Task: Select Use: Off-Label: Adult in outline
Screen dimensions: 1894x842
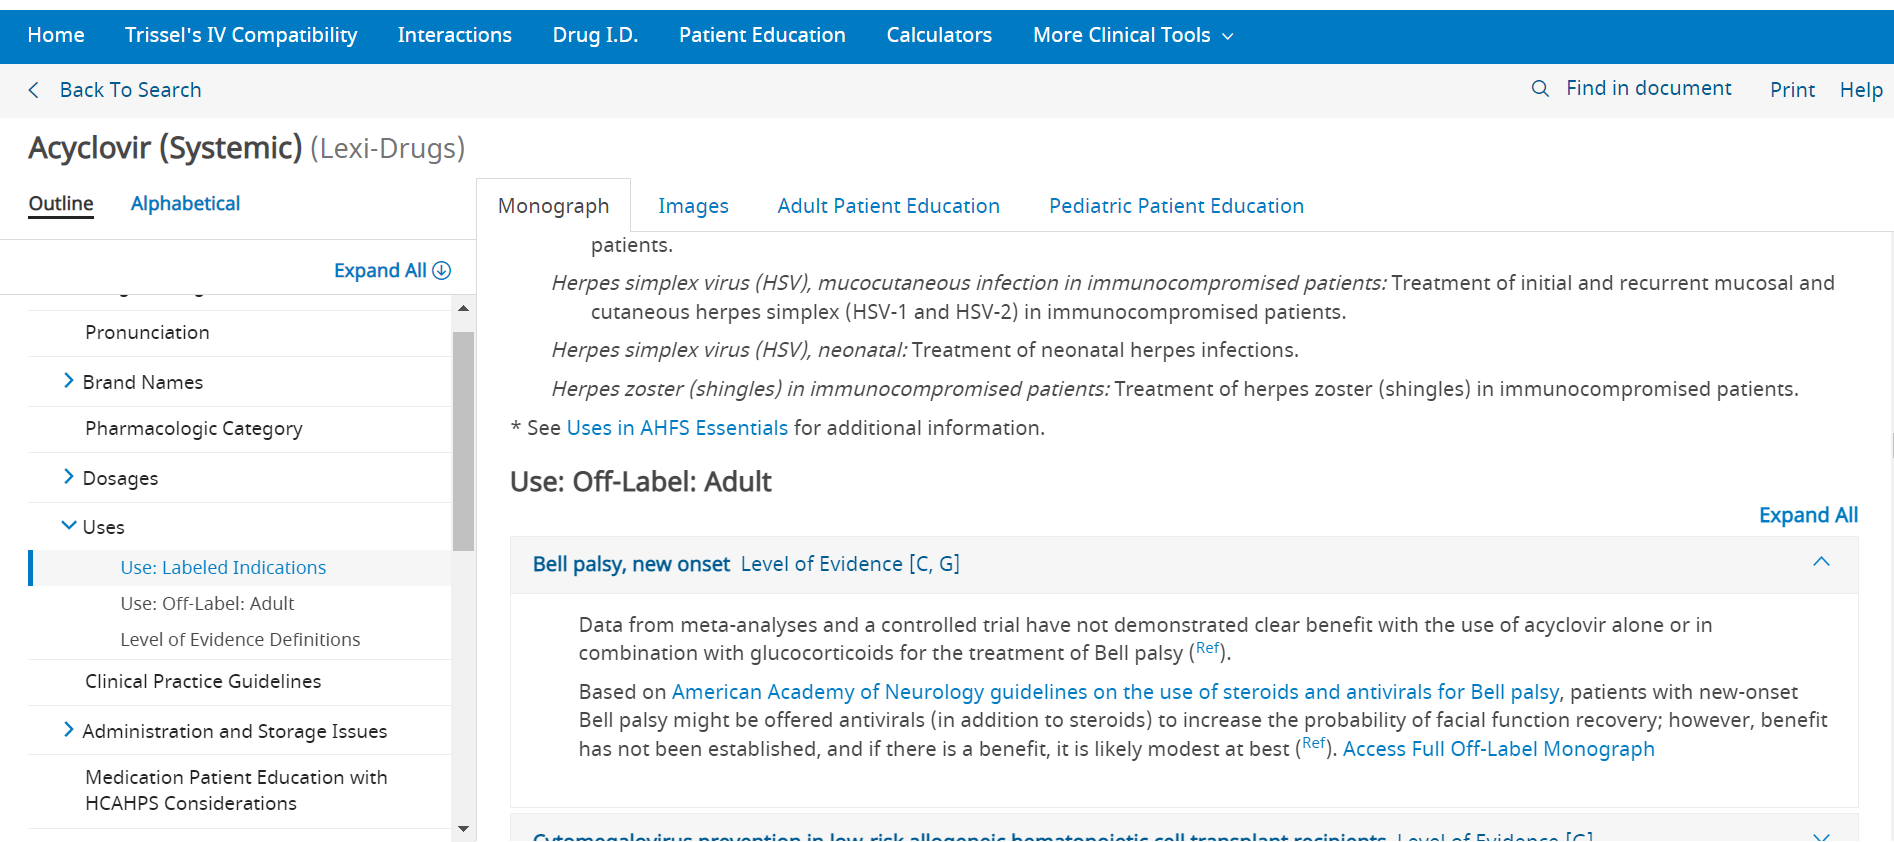Action: point(207,603)
